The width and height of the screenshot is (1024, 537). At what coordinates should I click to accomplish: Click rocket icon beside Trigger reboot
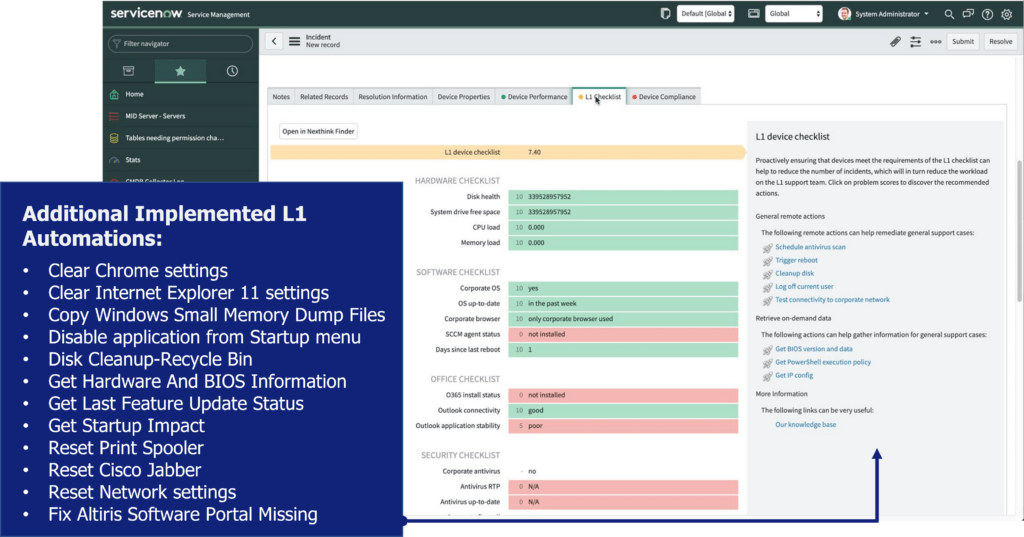pyautogui.click(x=767, y=261)
